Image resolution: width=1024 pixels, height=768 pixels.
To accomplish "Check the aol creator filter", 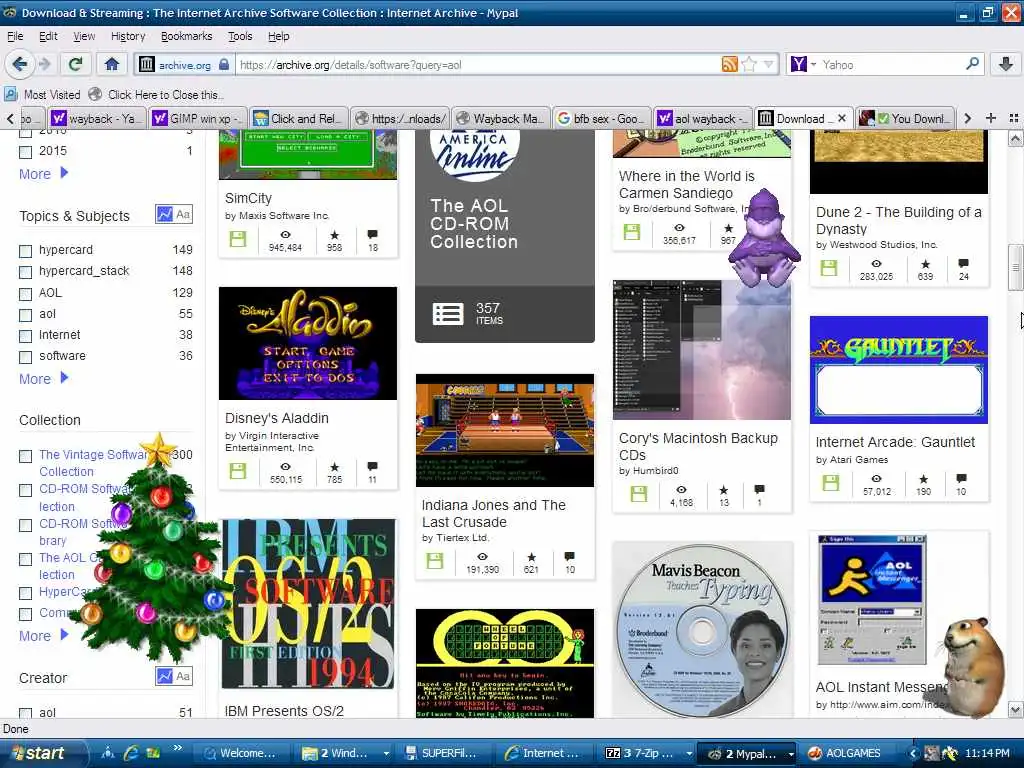I will click(x=25, y=714).
